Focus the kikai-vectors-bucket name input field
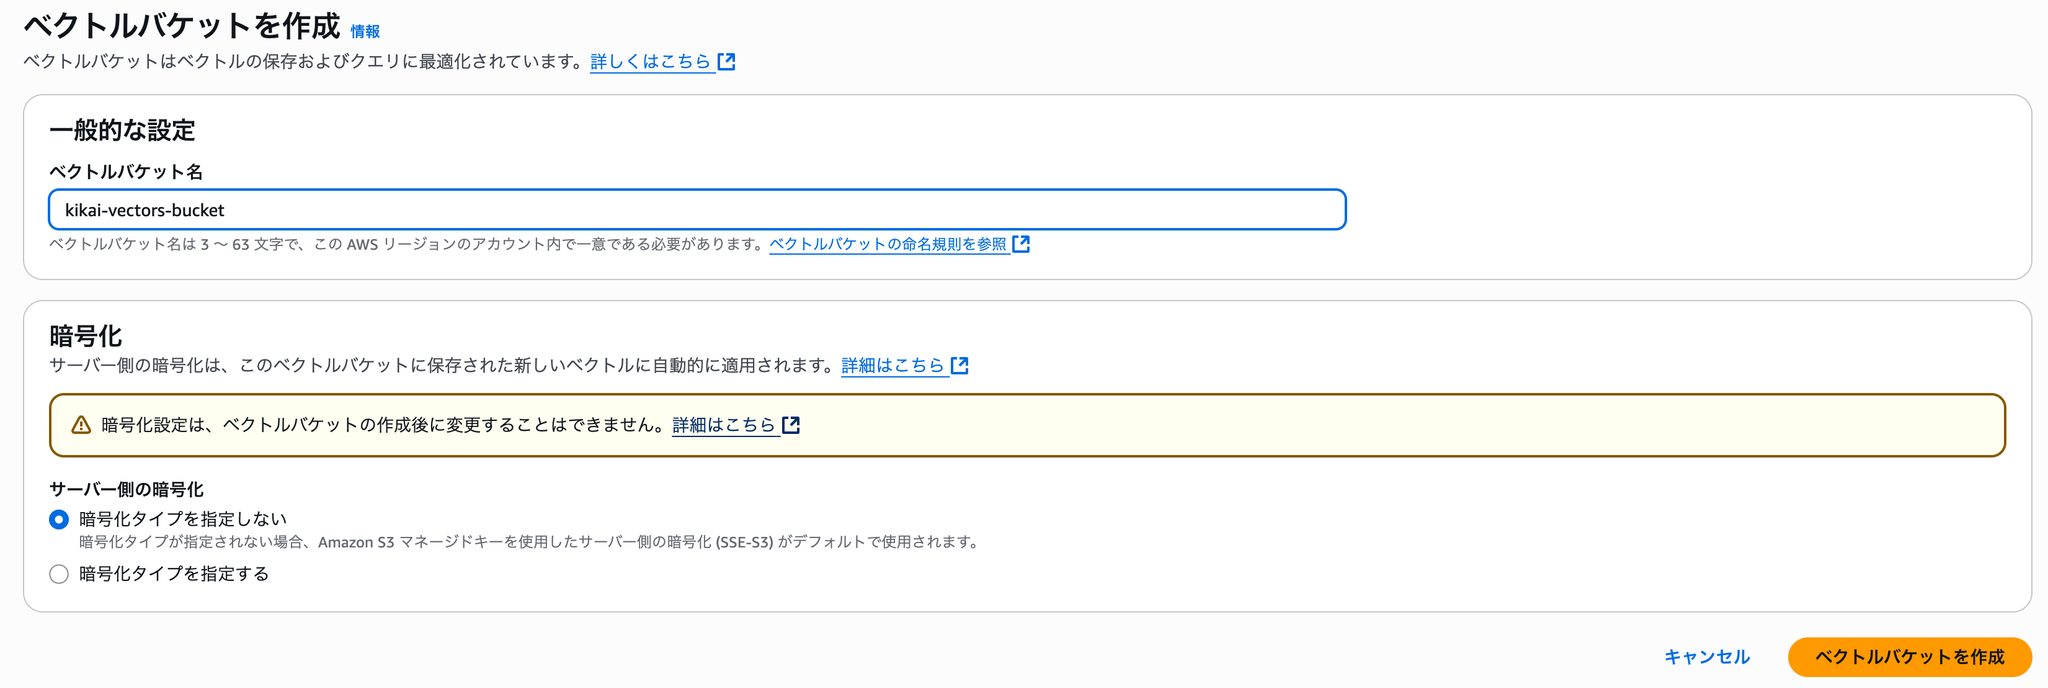This screenshot has height=688, width=2048. (x=697, y=210)
